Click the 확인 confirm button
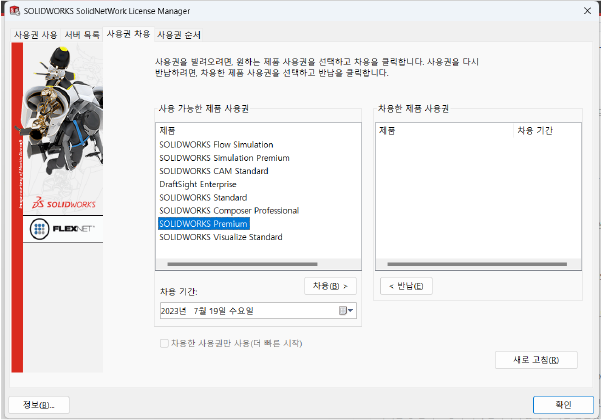Viewport: 601px width, 420px height. [563, 405]
